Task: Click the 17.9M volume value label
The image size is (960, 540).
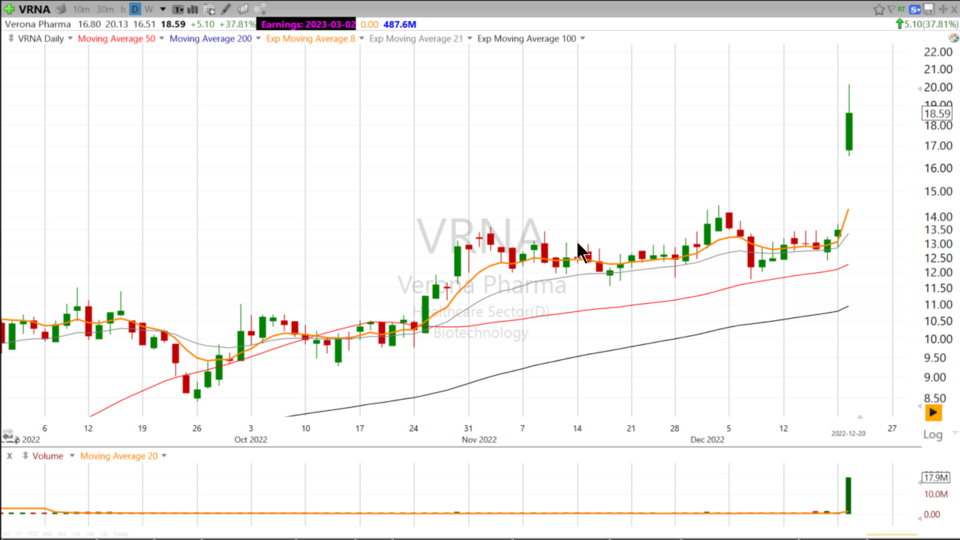Action: tap(936, 478)
